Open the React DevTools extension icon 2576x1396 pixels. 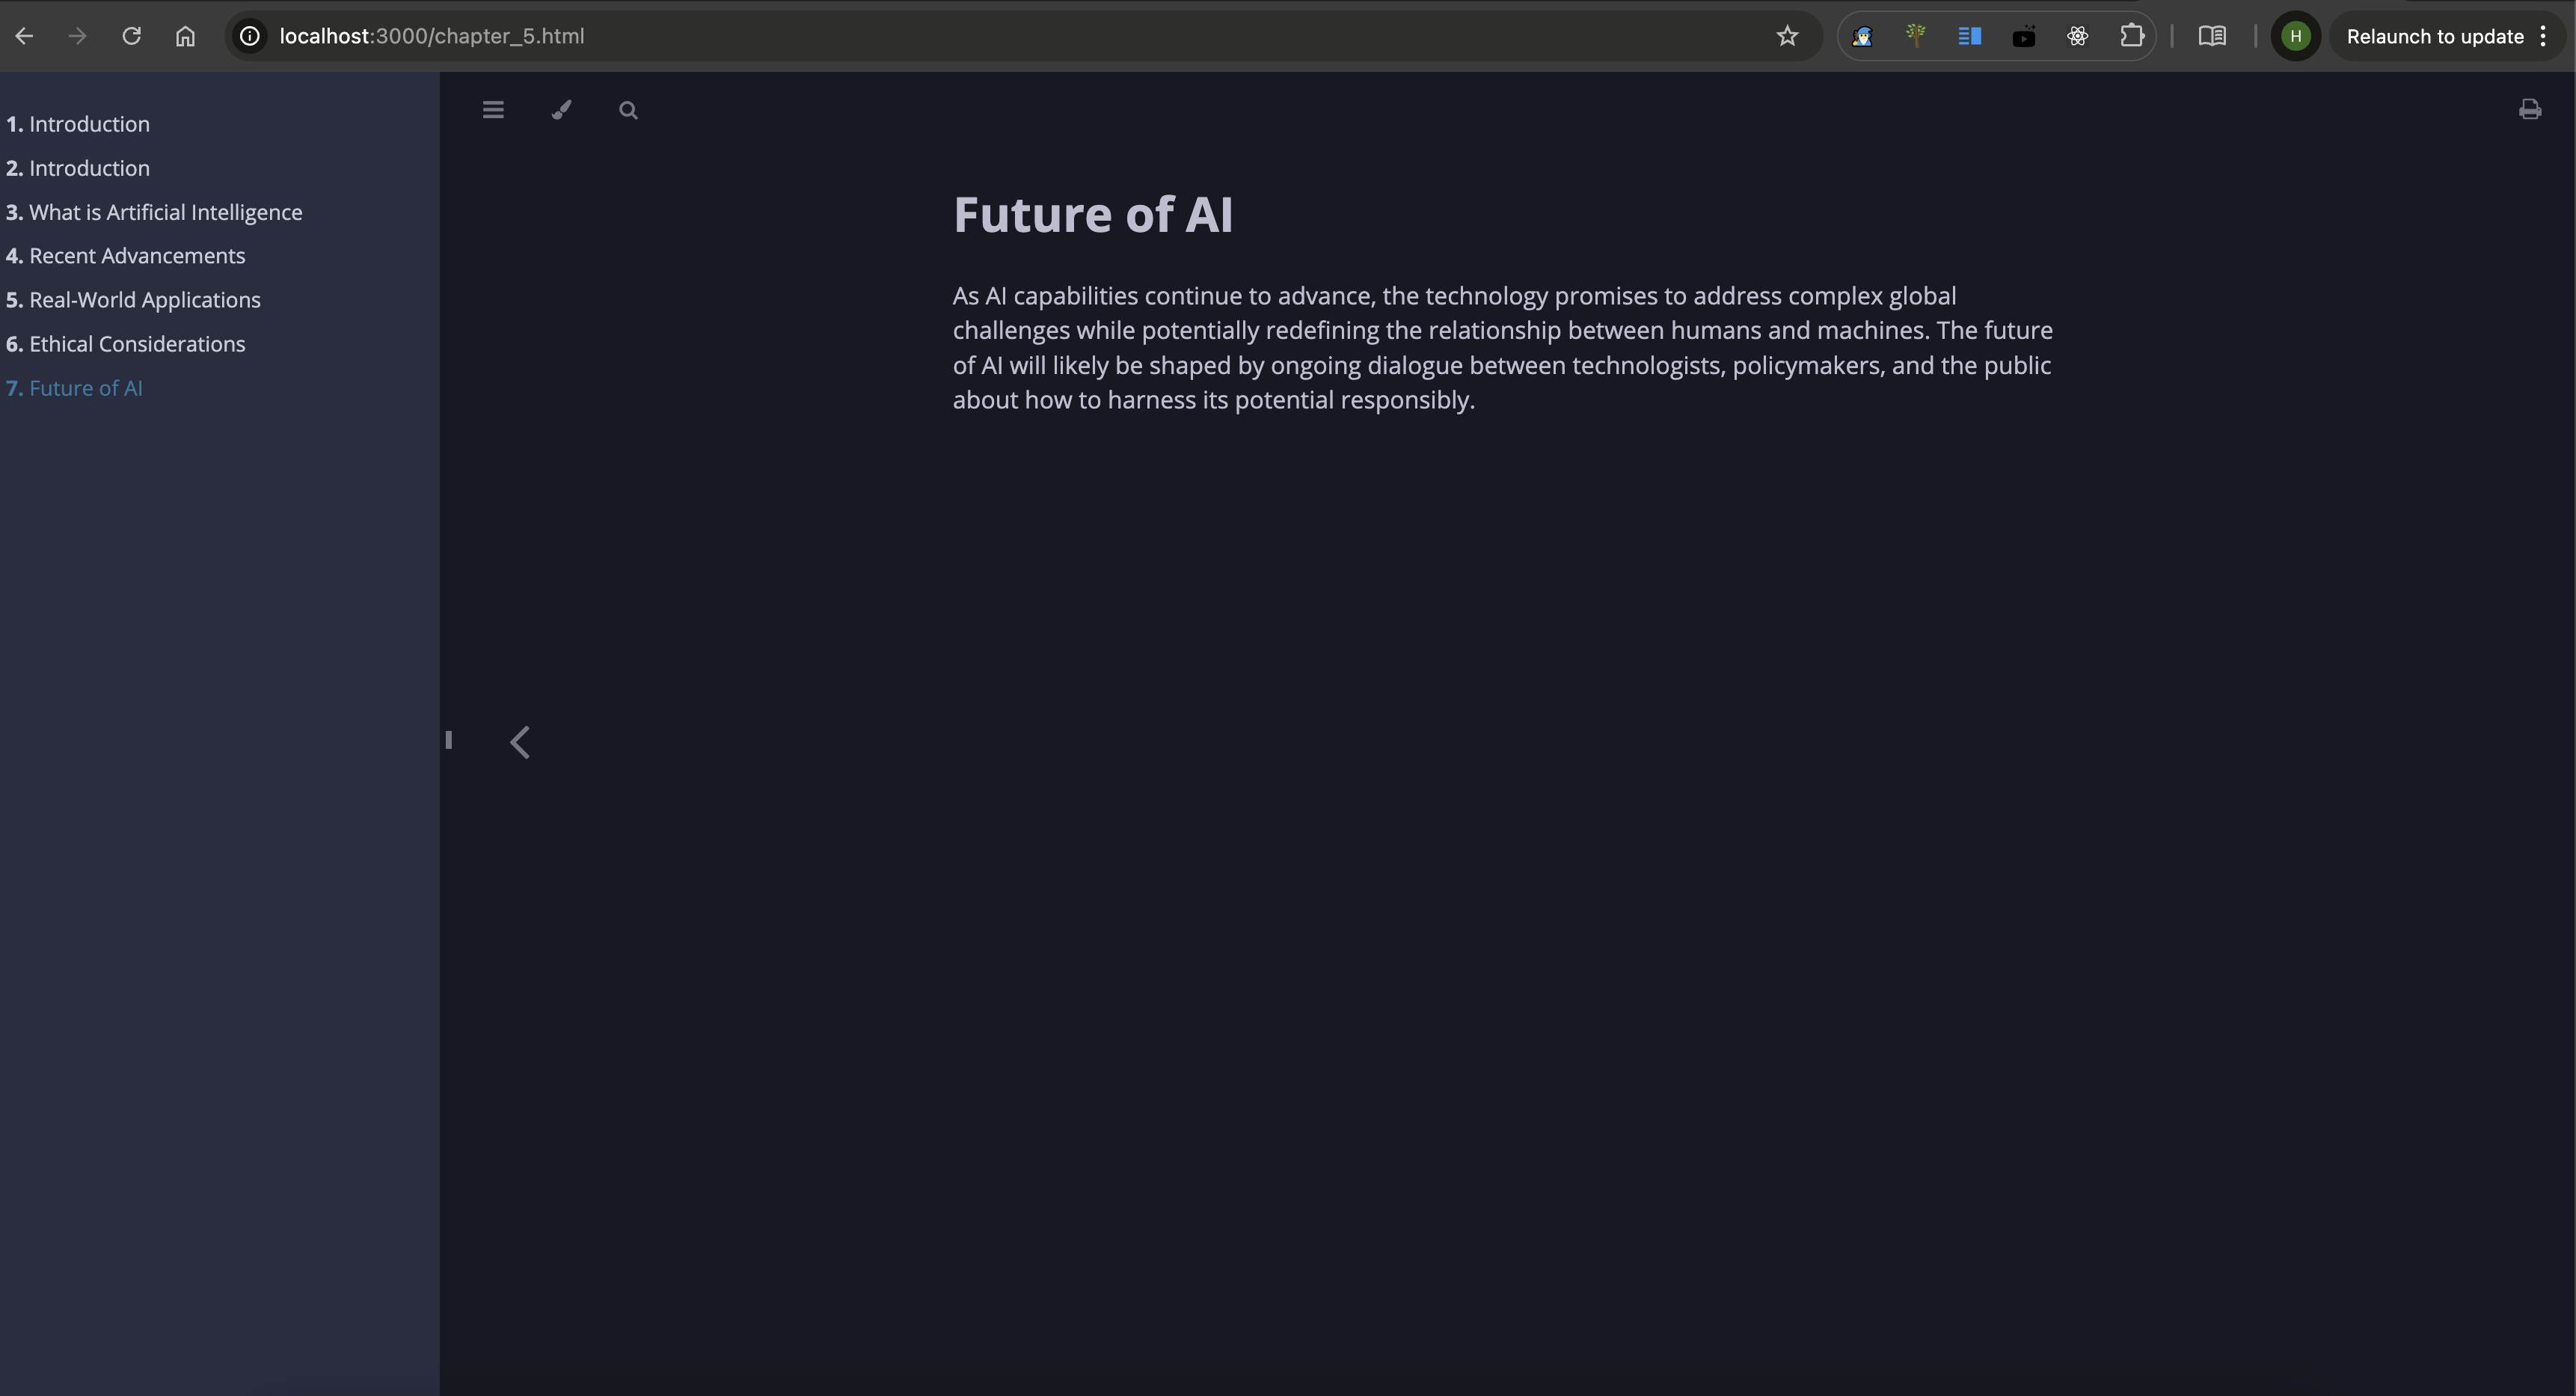(2077, 36)
